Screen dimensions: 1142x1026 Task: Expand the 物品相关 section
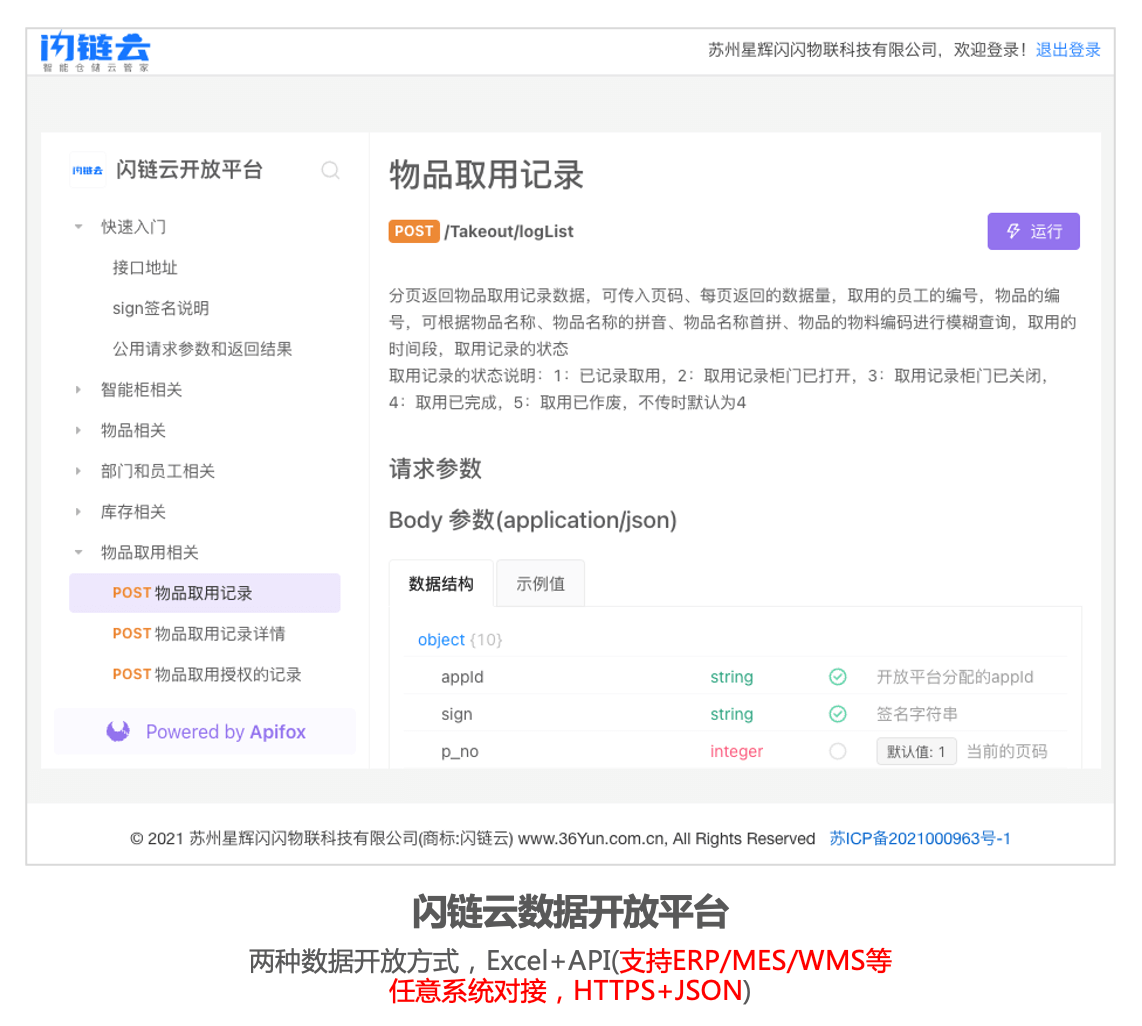tap(78, 430)
